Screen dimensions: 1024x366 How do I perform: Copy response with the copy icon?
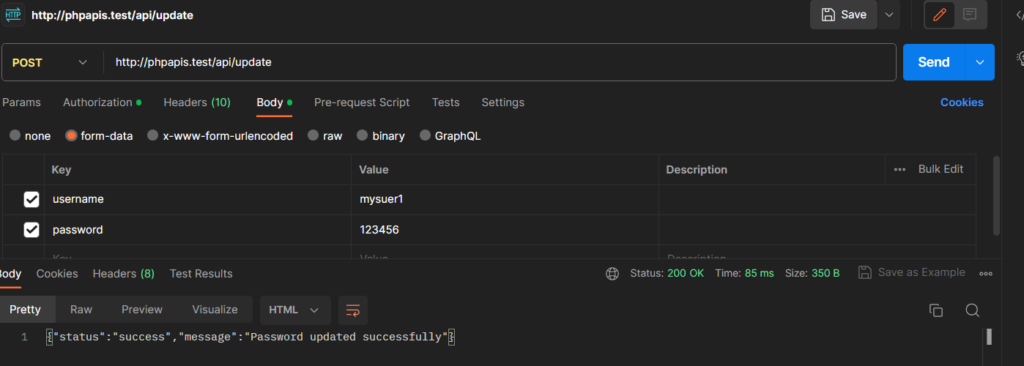[x=936, y=310]
